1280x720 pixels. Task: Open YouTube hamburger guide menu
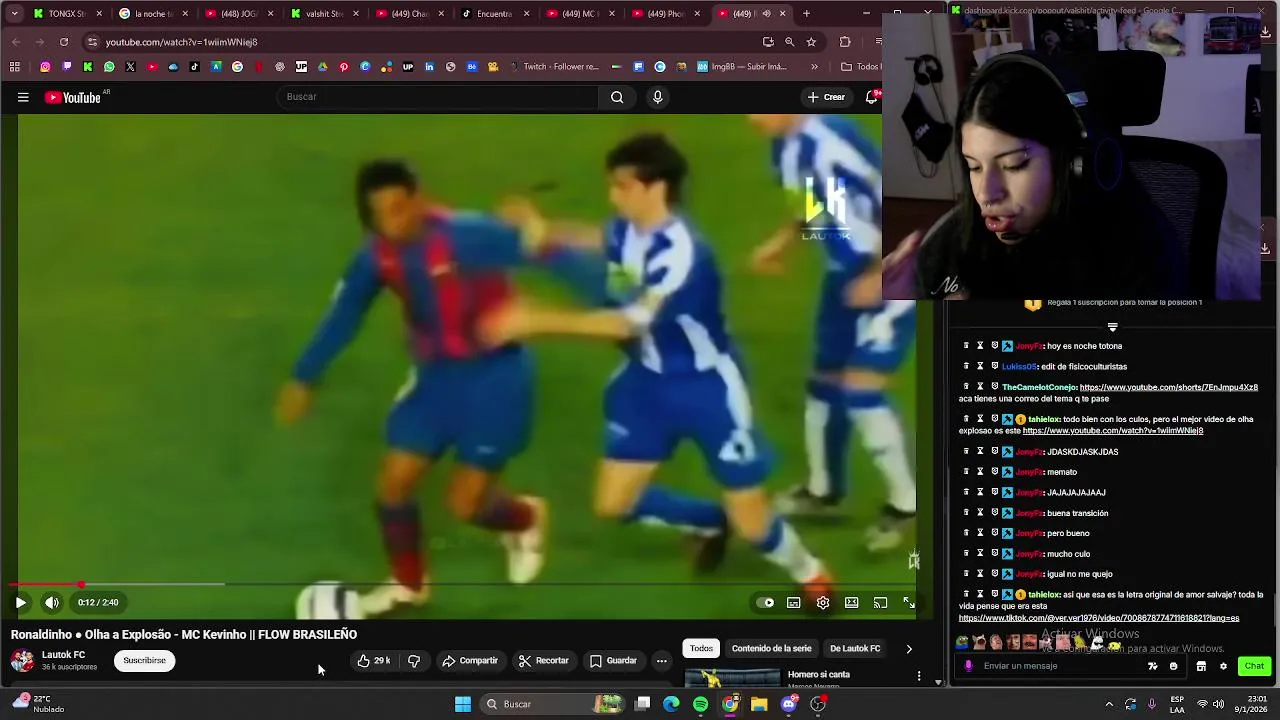coord(23,97)
